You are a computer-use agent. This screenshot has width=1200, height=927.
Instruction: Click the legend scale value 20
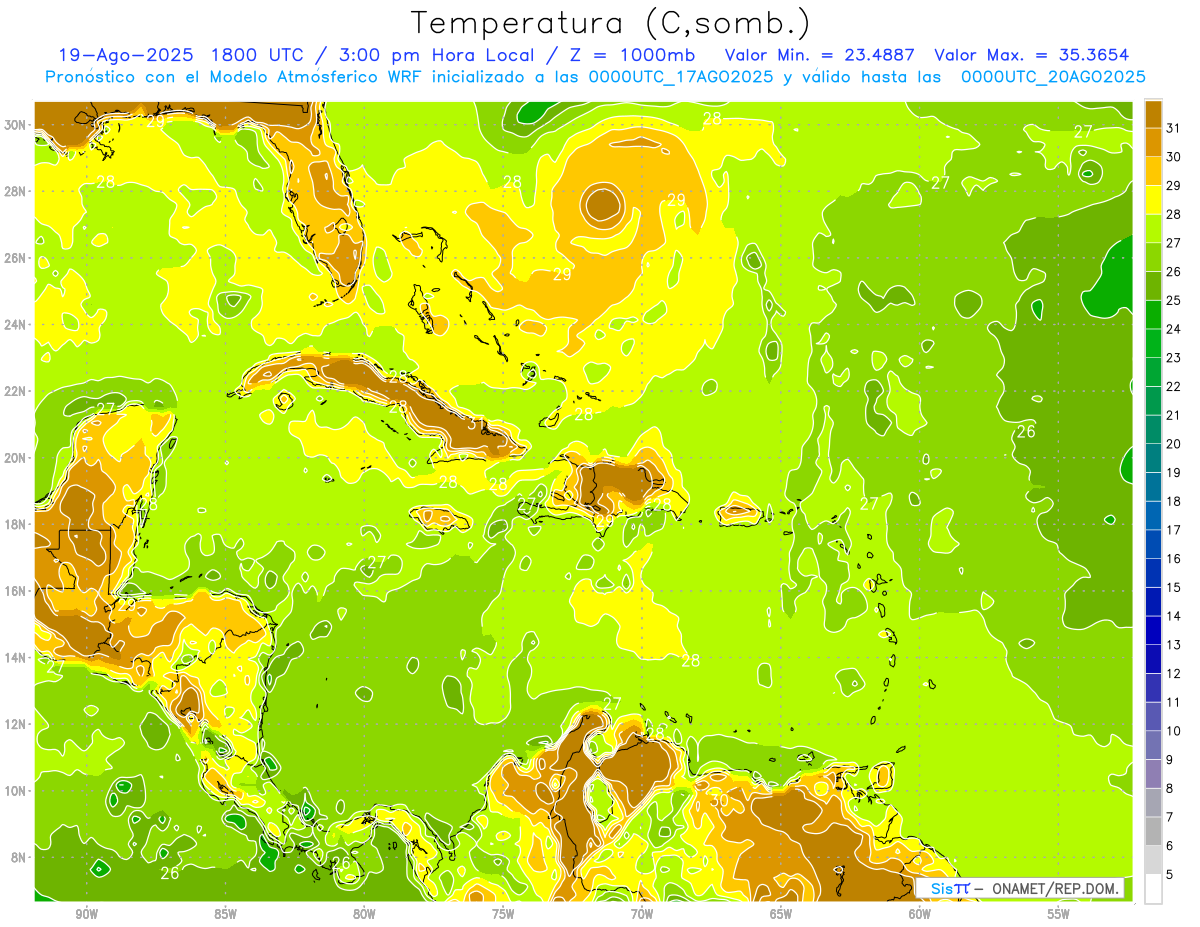[x=1174, y=444]
